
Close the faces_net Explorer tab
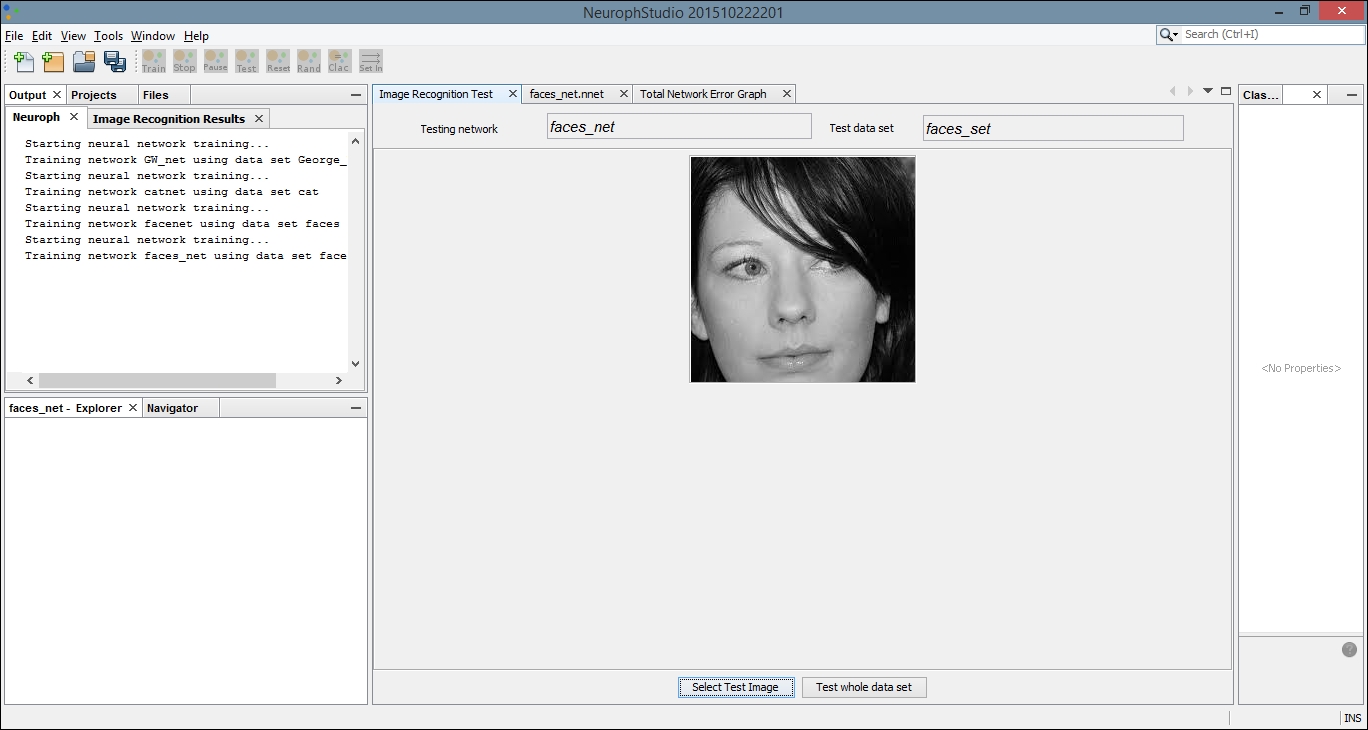pyautogui.click(x=133, y=408)
